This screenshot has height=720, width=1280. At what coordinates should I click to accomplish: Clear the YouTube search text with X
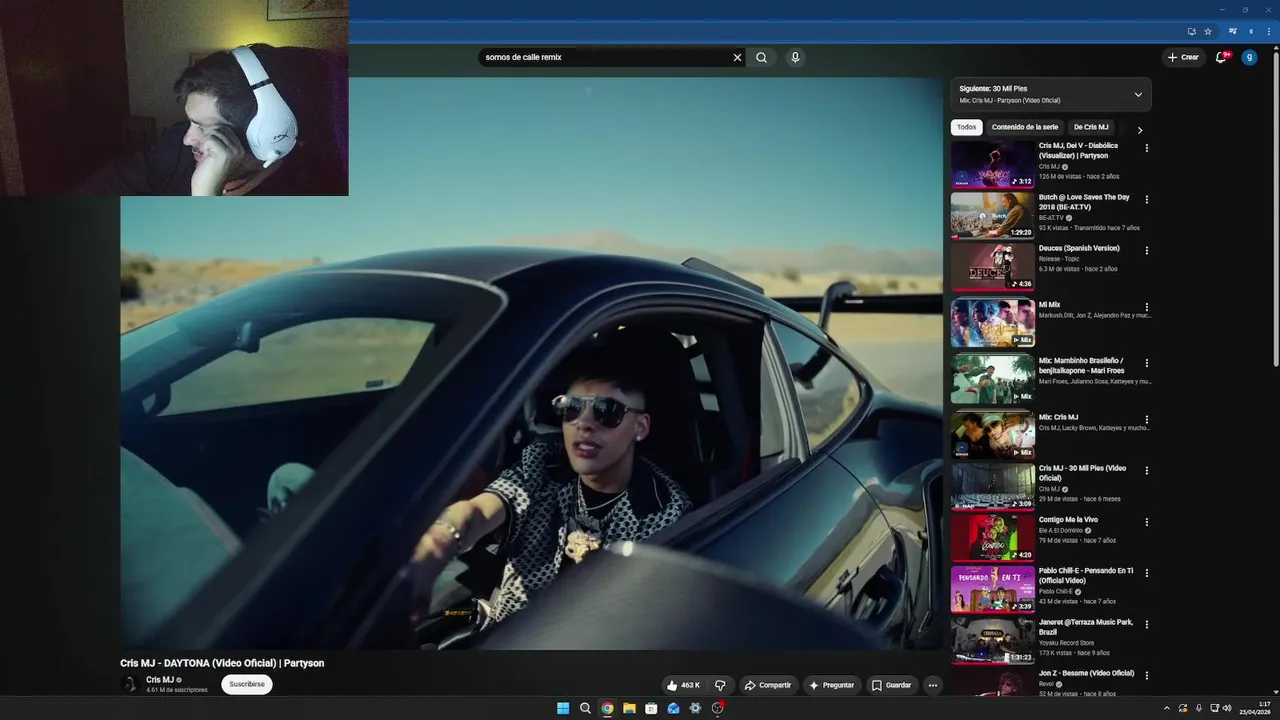pyautogui.click(x=738, y=57)
